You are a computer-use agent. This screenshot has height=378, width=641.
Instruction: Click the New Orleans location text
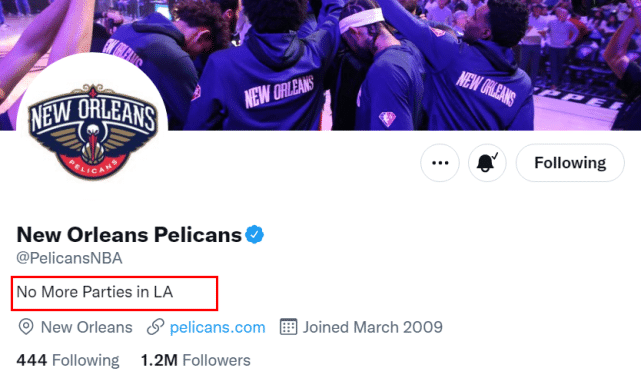coord(87,327)
